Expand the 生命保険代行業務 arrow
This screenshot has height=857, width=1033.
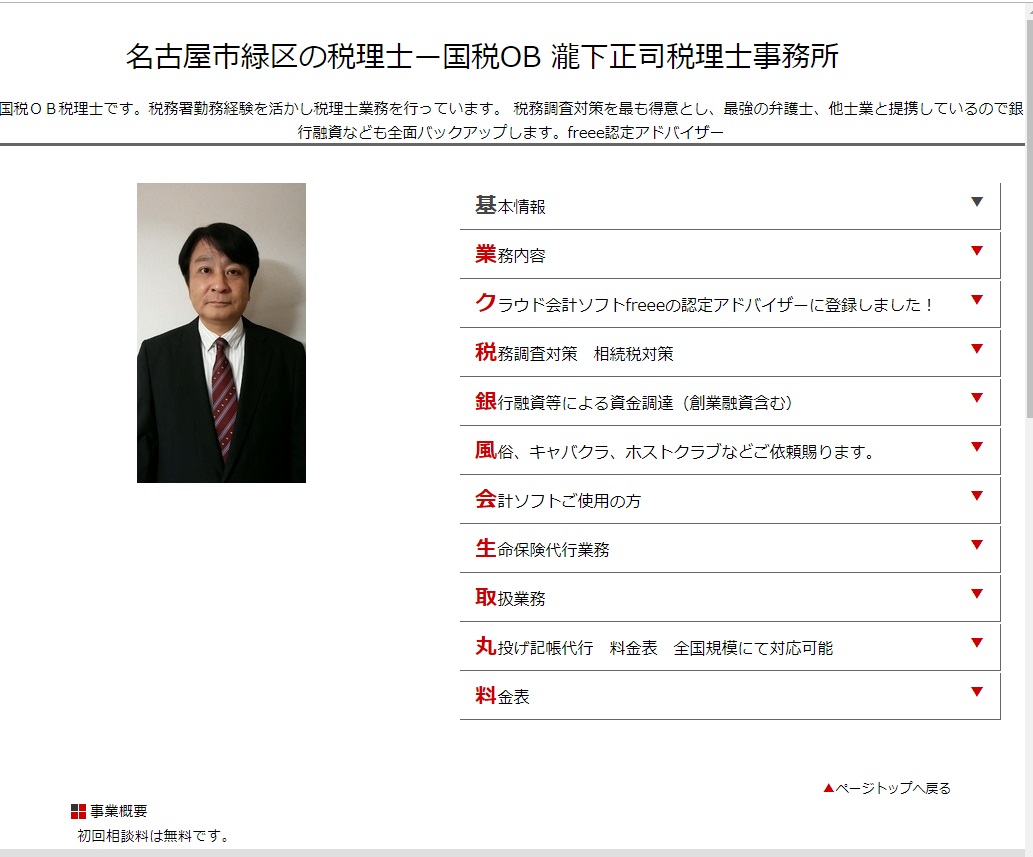coord(977,545)
